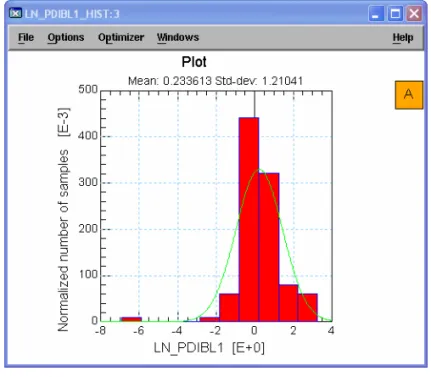The height and width of the screenshot is (377, 431).
Task: Click the LN_PDIBL1 [E+0] x-axis label
Action: [209, 348]
